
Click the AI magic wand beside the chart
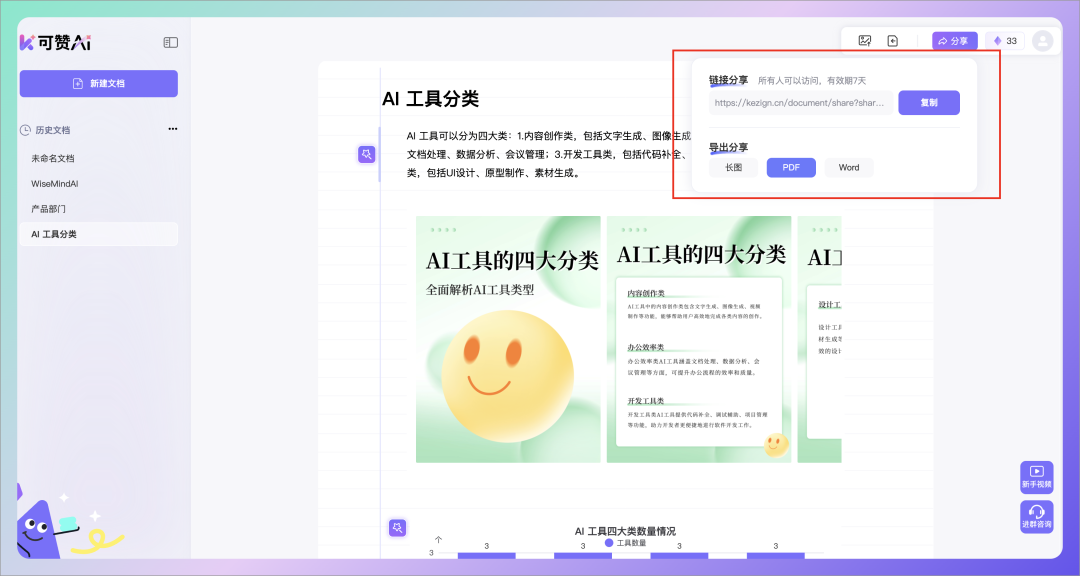click(x=397, y=527)
